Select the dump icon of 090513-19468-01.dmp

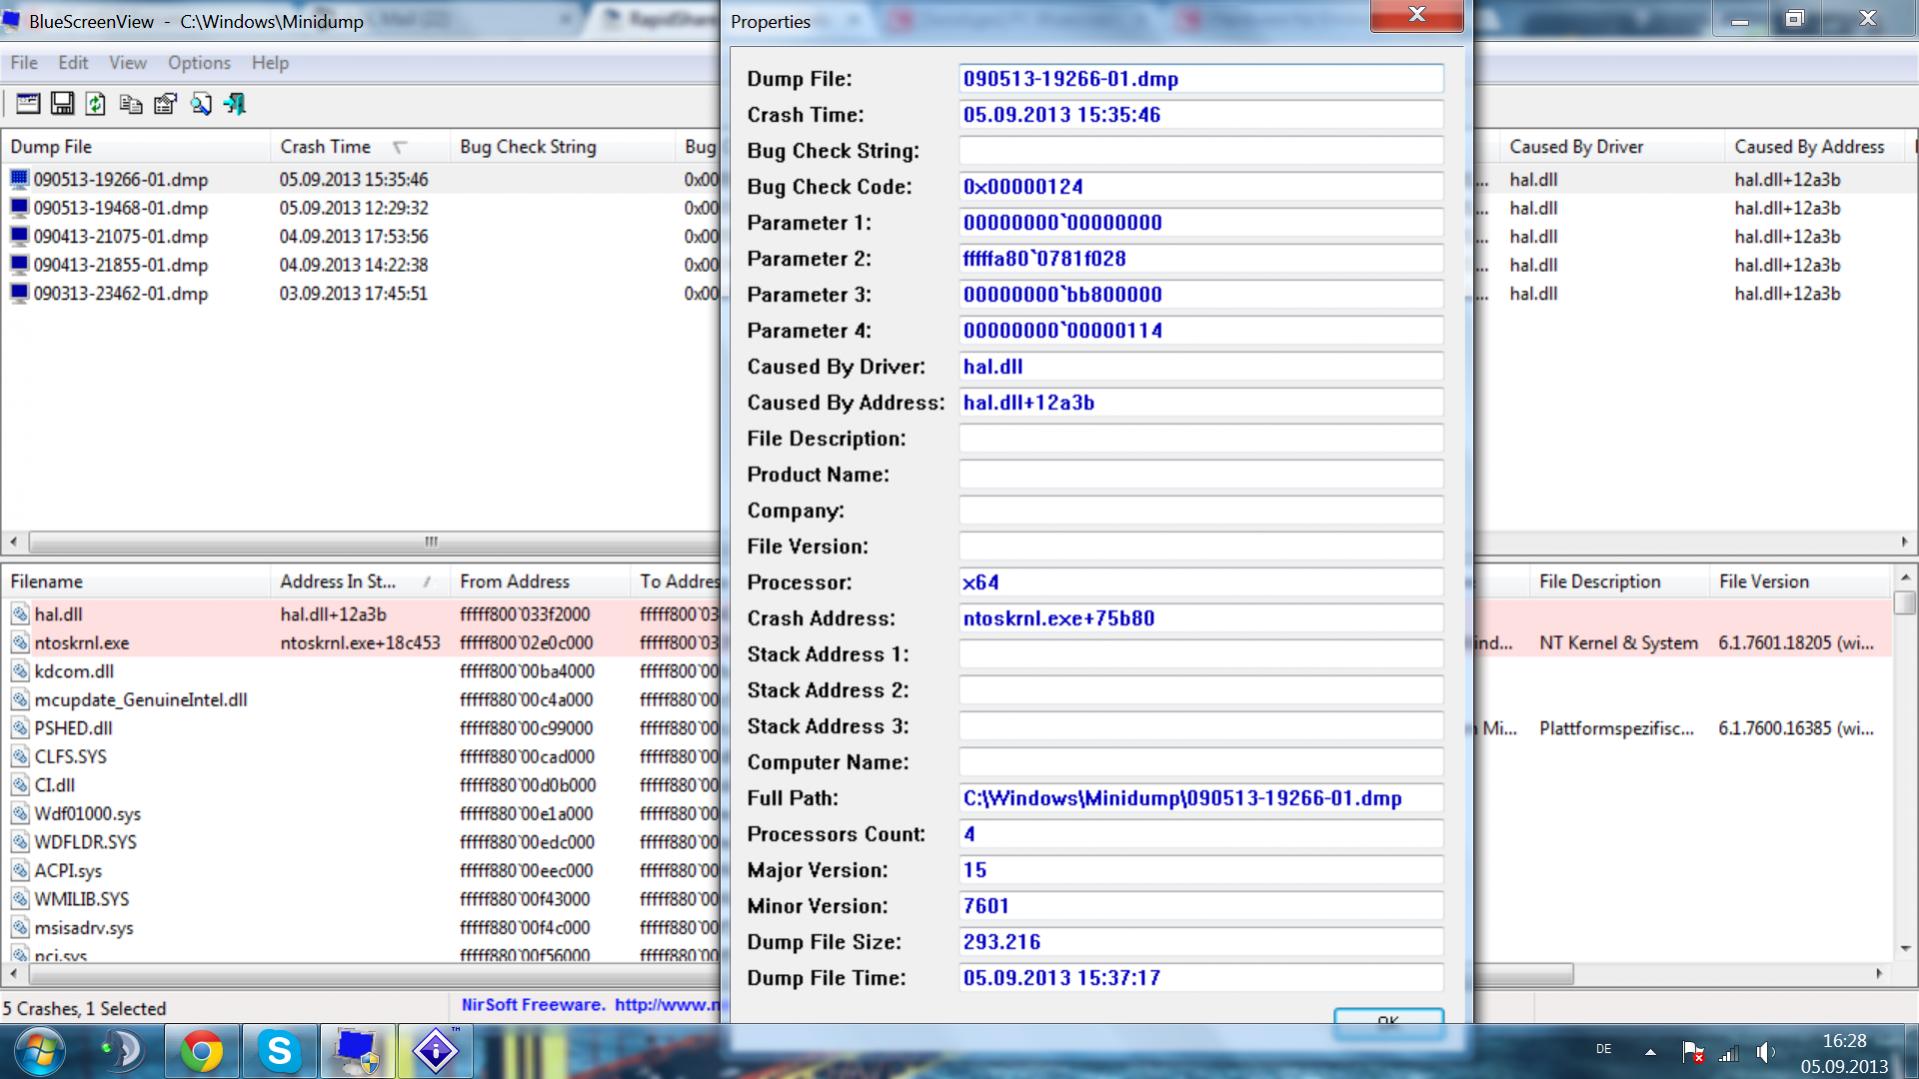19,208
